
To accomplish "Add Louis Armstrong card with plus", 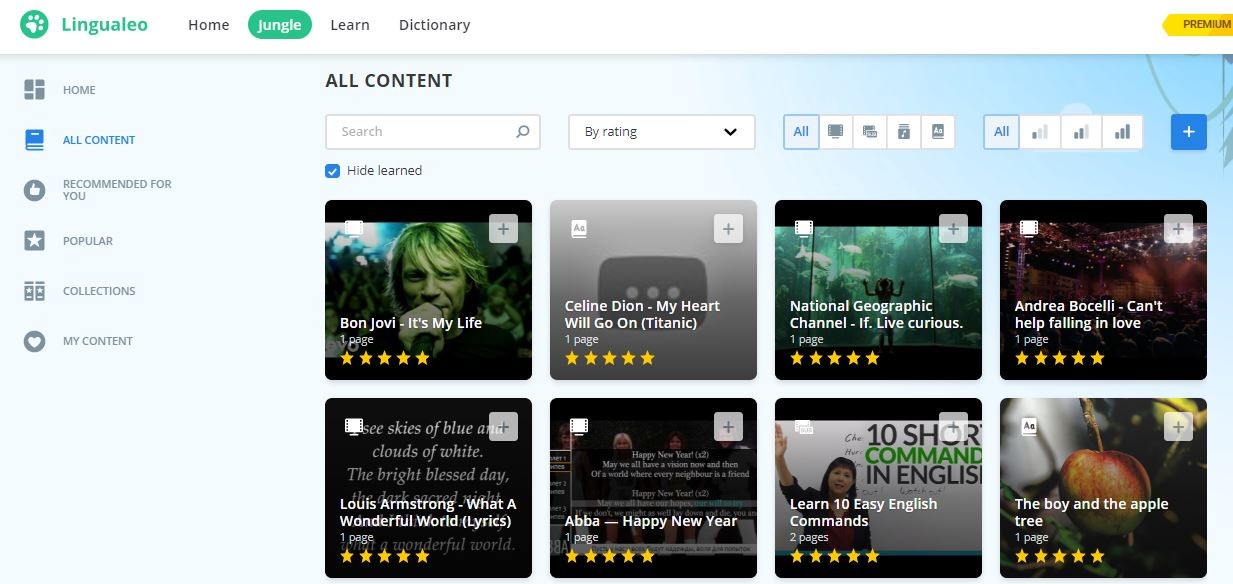I will pos(503,427).
